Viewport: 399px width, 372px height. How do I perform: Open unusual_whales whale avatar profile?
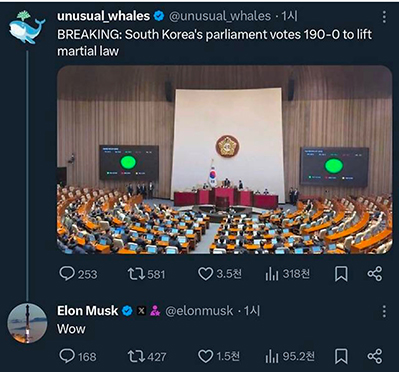click(x=27, y=27)
